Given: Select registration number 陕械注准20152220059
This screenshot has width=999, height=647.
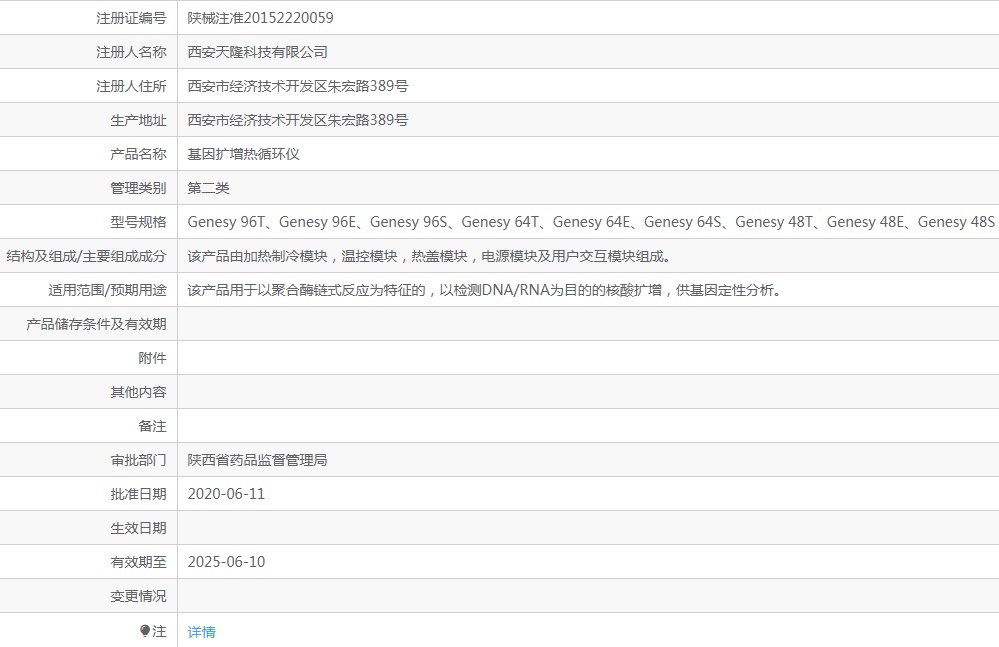Looking at the screenshot, I should 260,18.
